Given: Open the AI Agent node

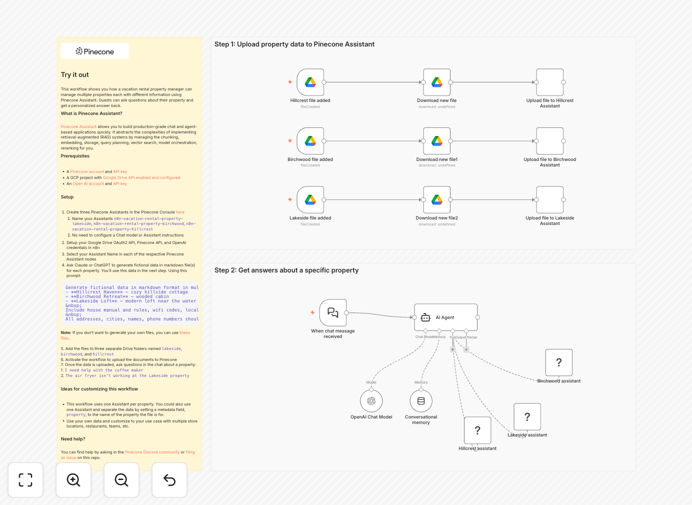Looking at the screenshot, I should [x=446, y=317].
